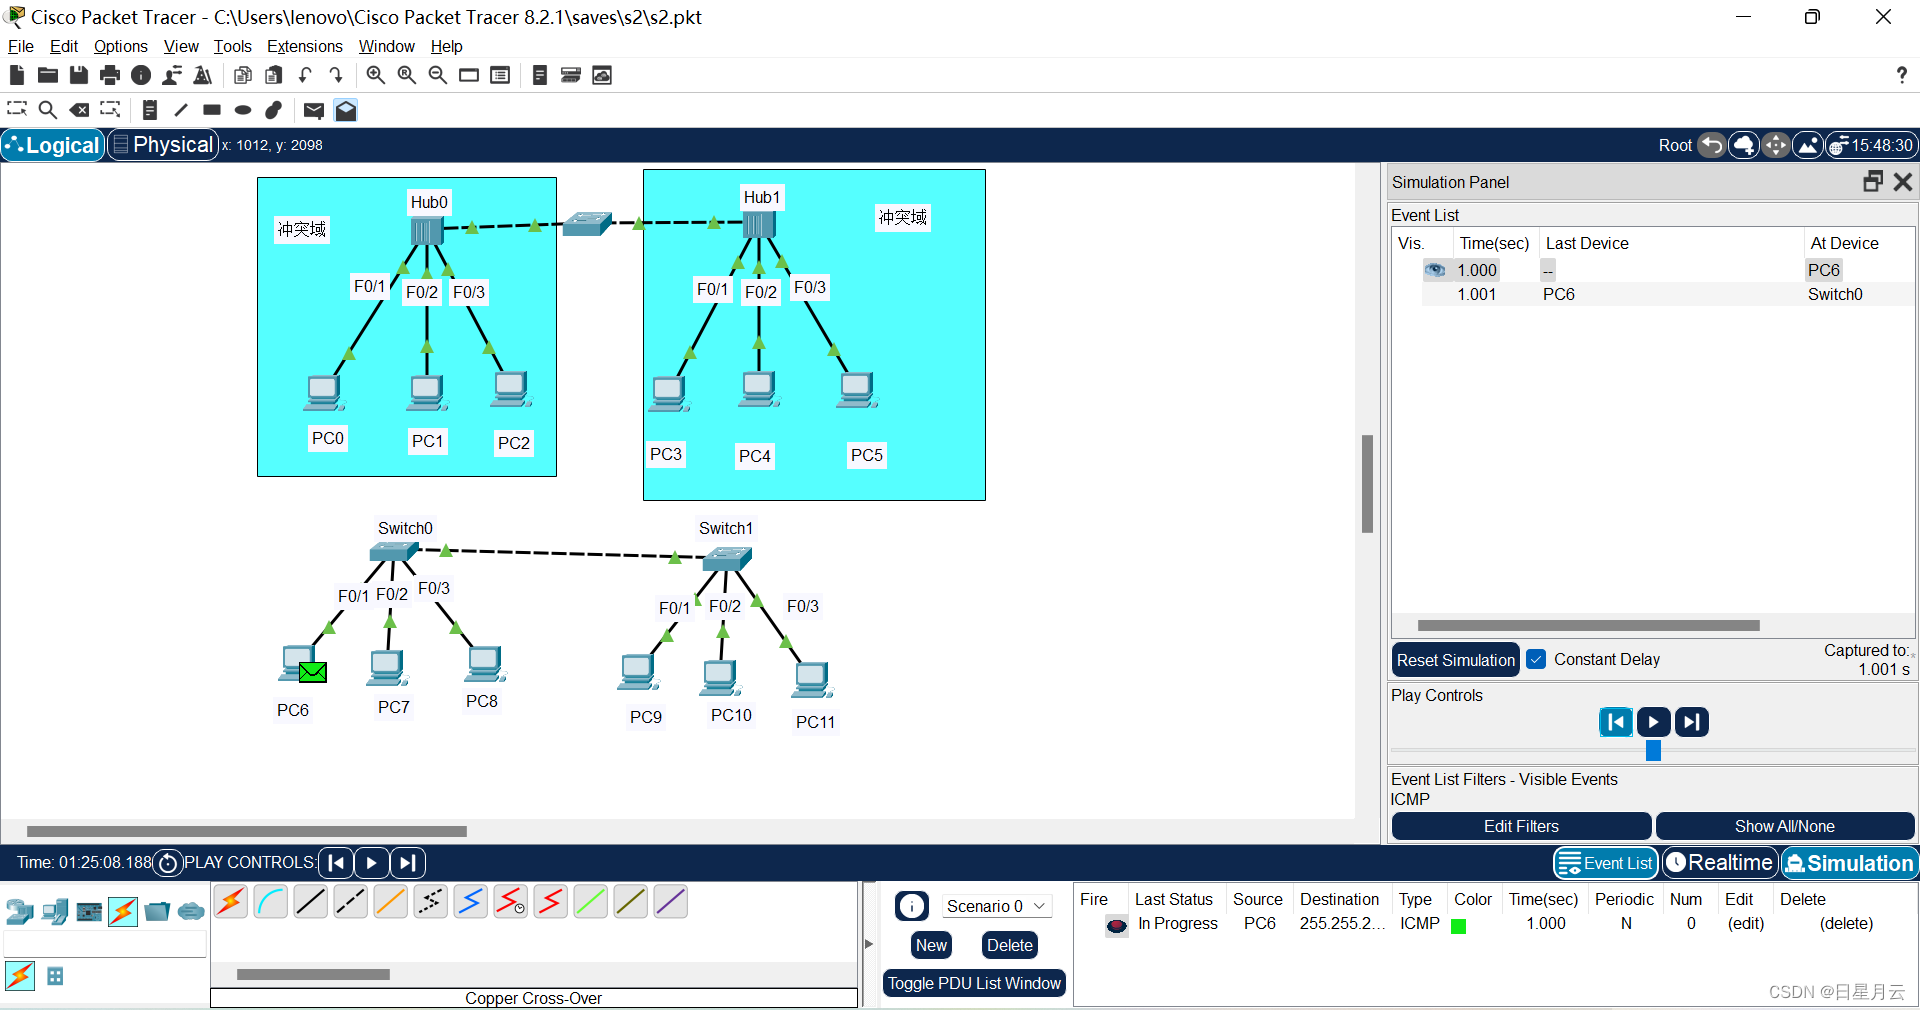The width and height of the screenshot is (1920, 1010).
Task: Close the Simulation Panel
Action: coord(1903,181)
